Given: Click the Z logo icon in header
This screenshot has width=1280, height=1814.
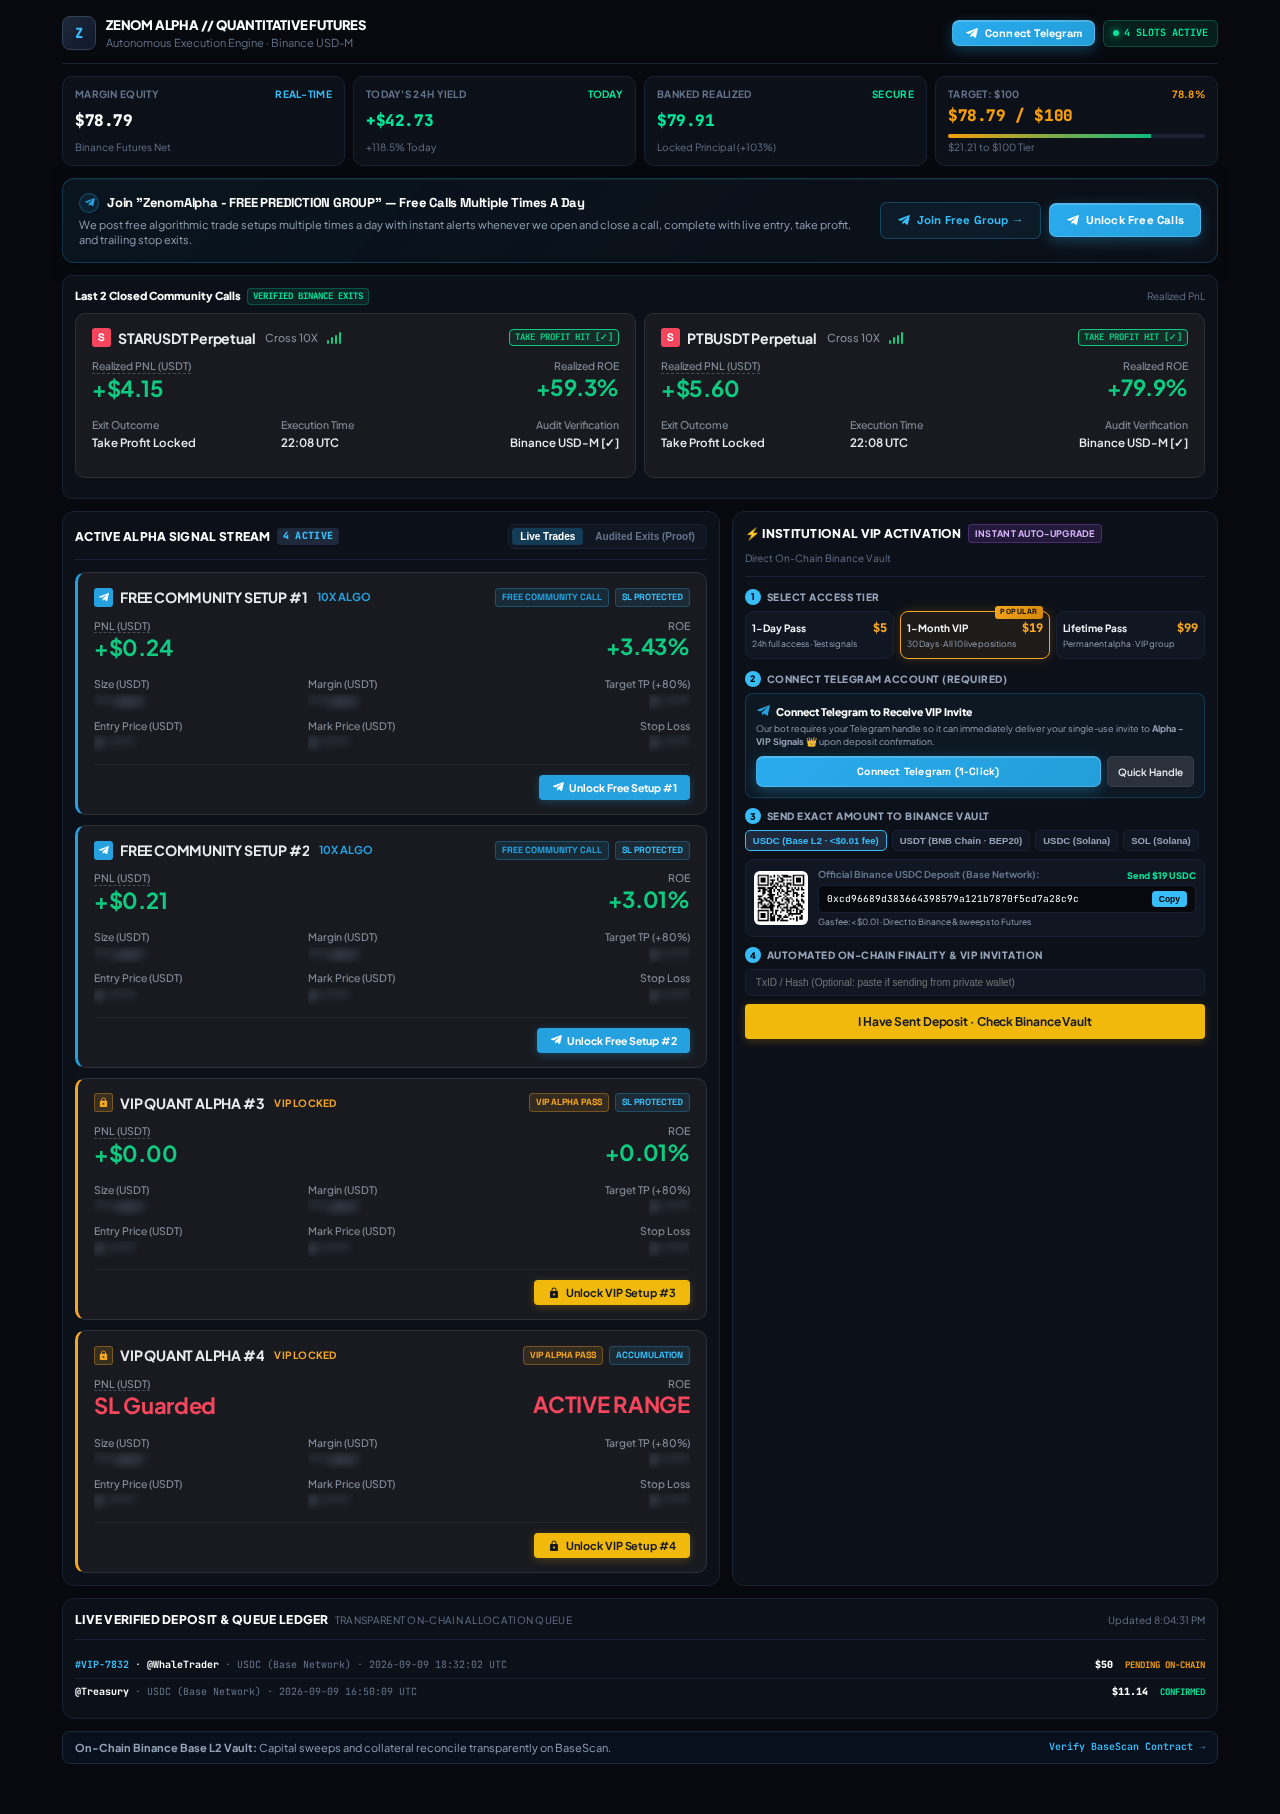Looking at the screenshot, I should [79, 33].
